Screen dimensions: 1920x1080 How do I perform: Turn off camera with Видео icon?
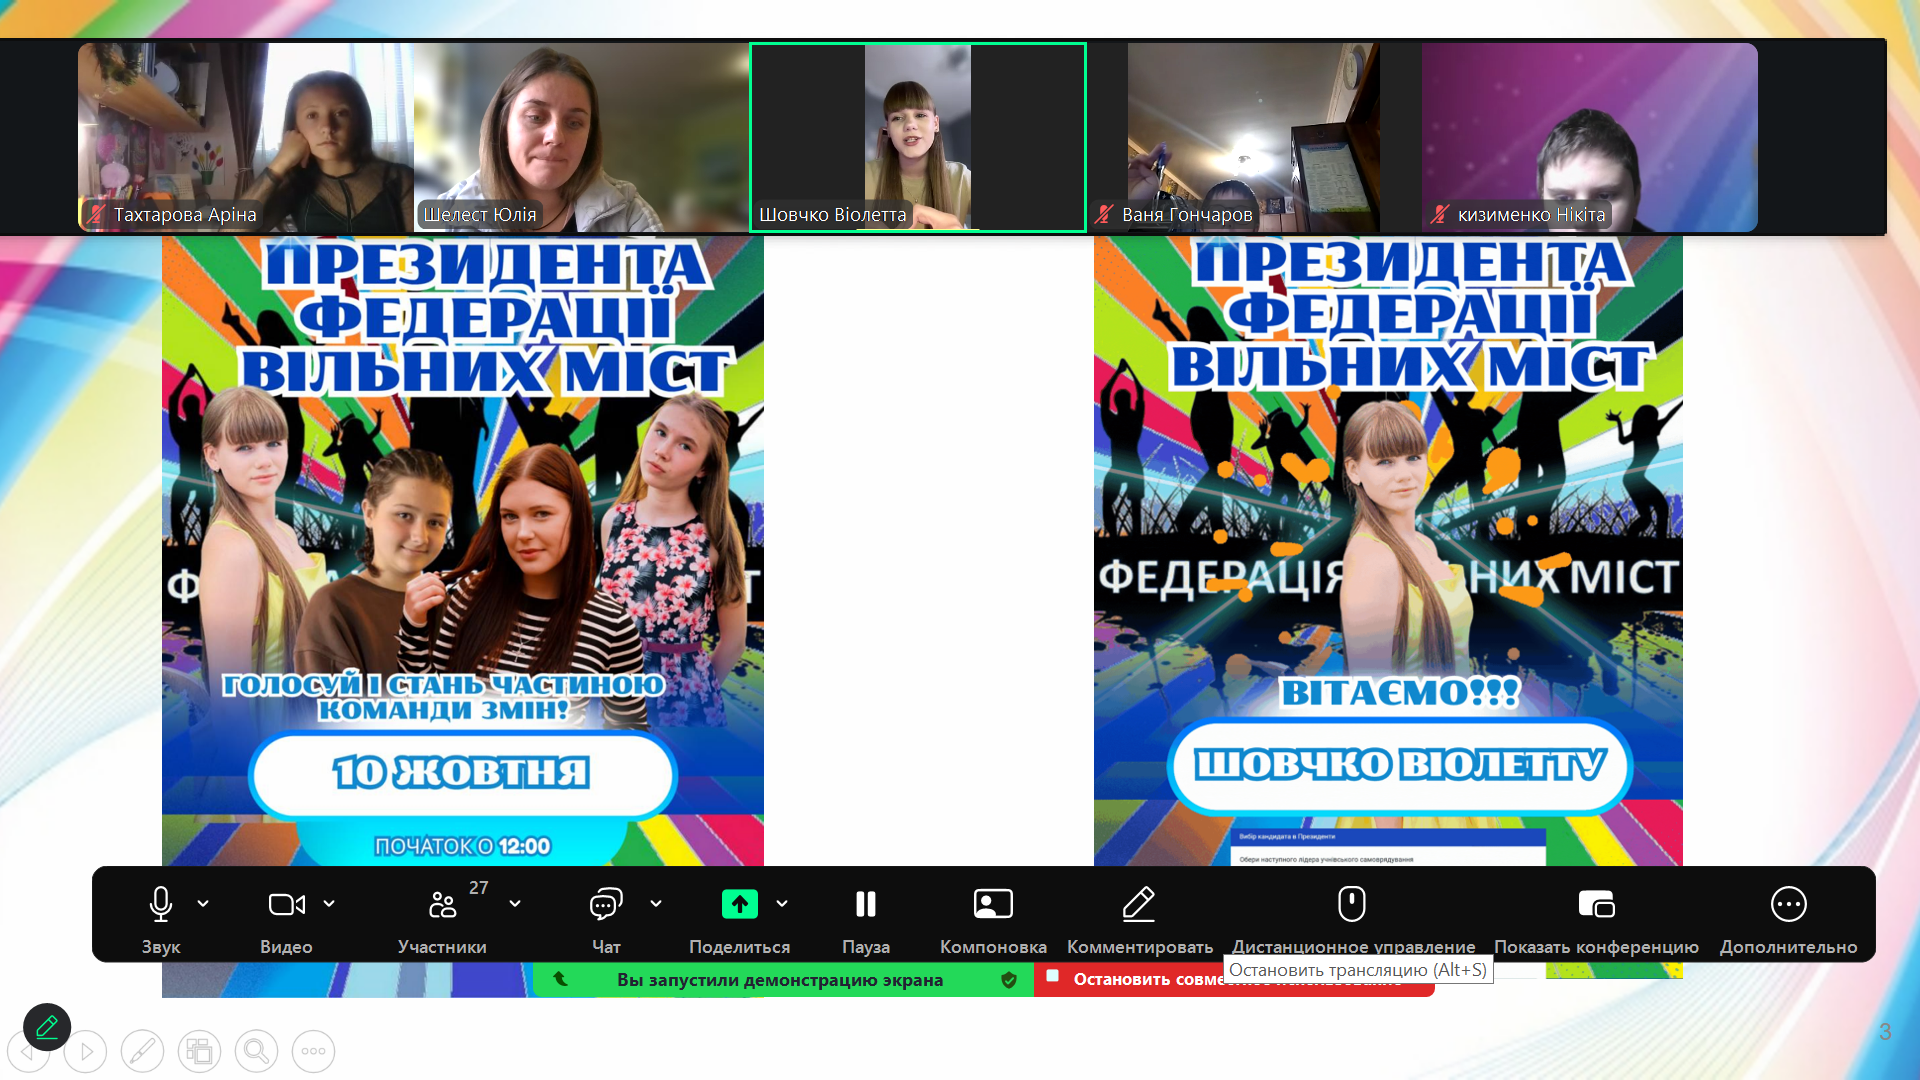pyautogui.click(x=286, y=905)
